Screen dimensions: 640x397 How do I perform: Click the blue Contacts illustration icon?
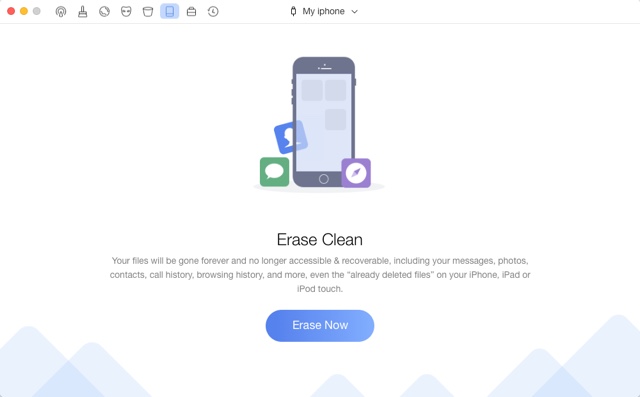290,138
